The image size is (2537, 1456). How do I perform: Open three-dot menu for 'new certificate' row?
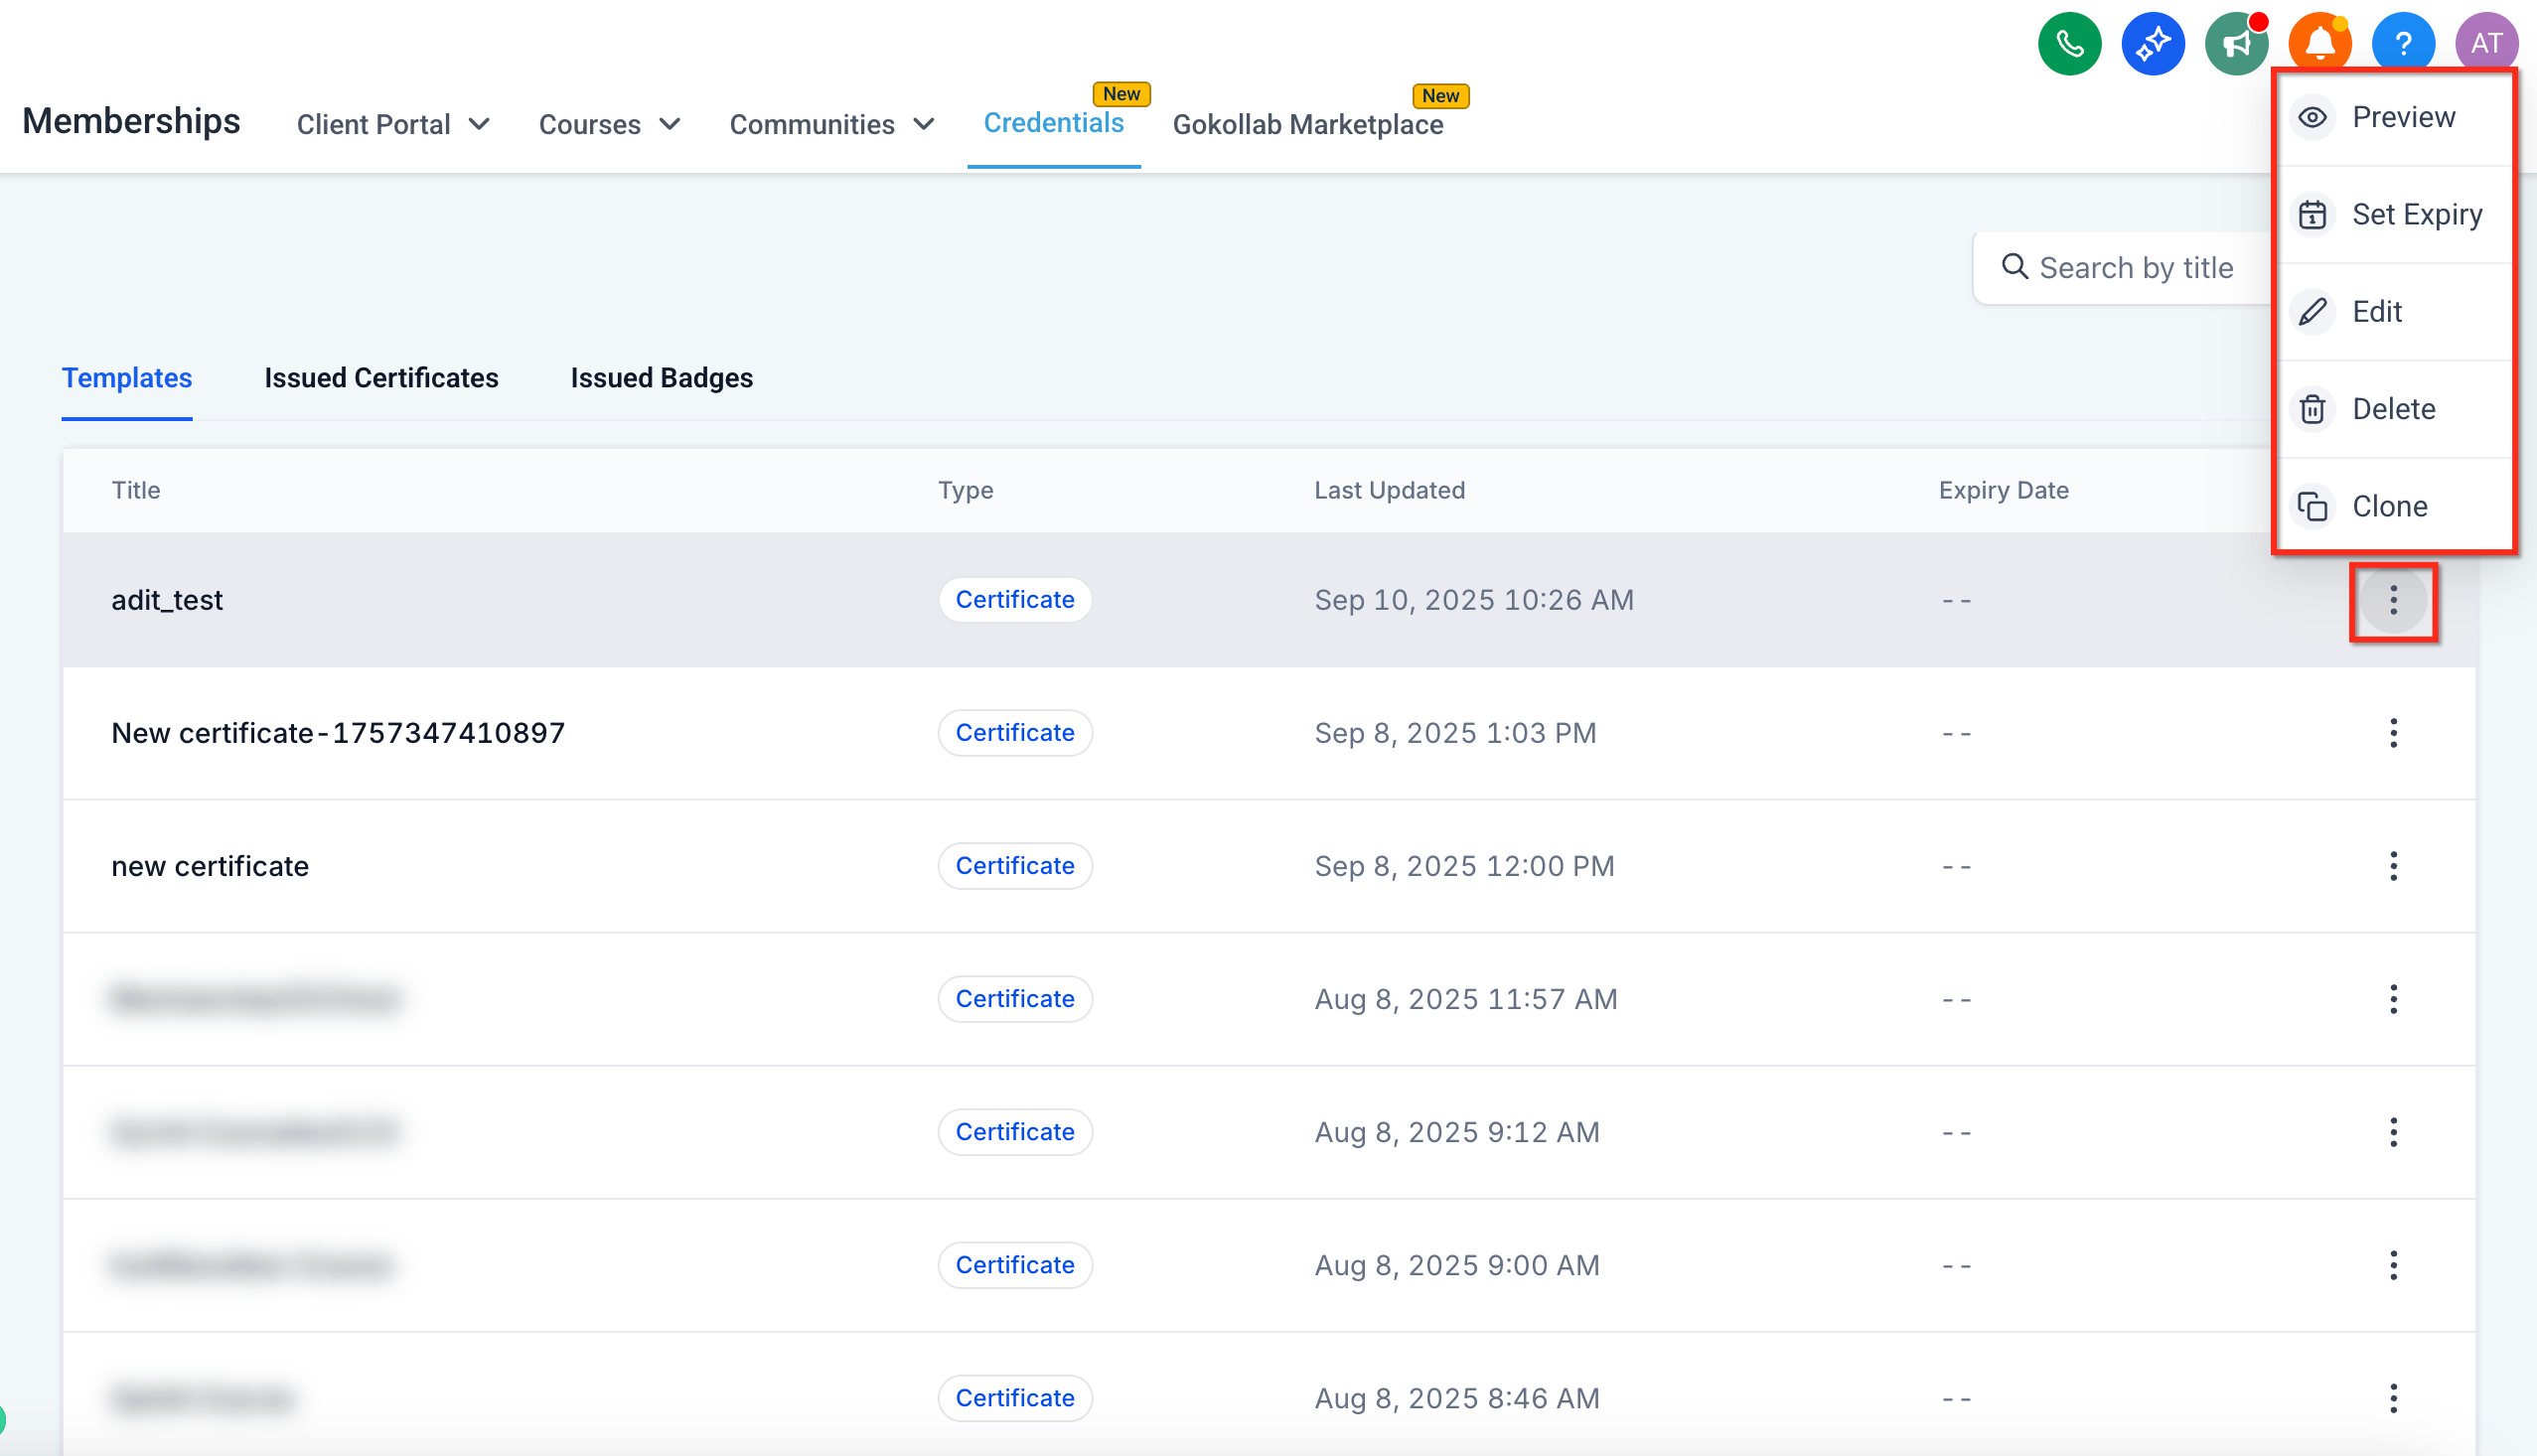pyautogui.click(x=2393, y=866)
